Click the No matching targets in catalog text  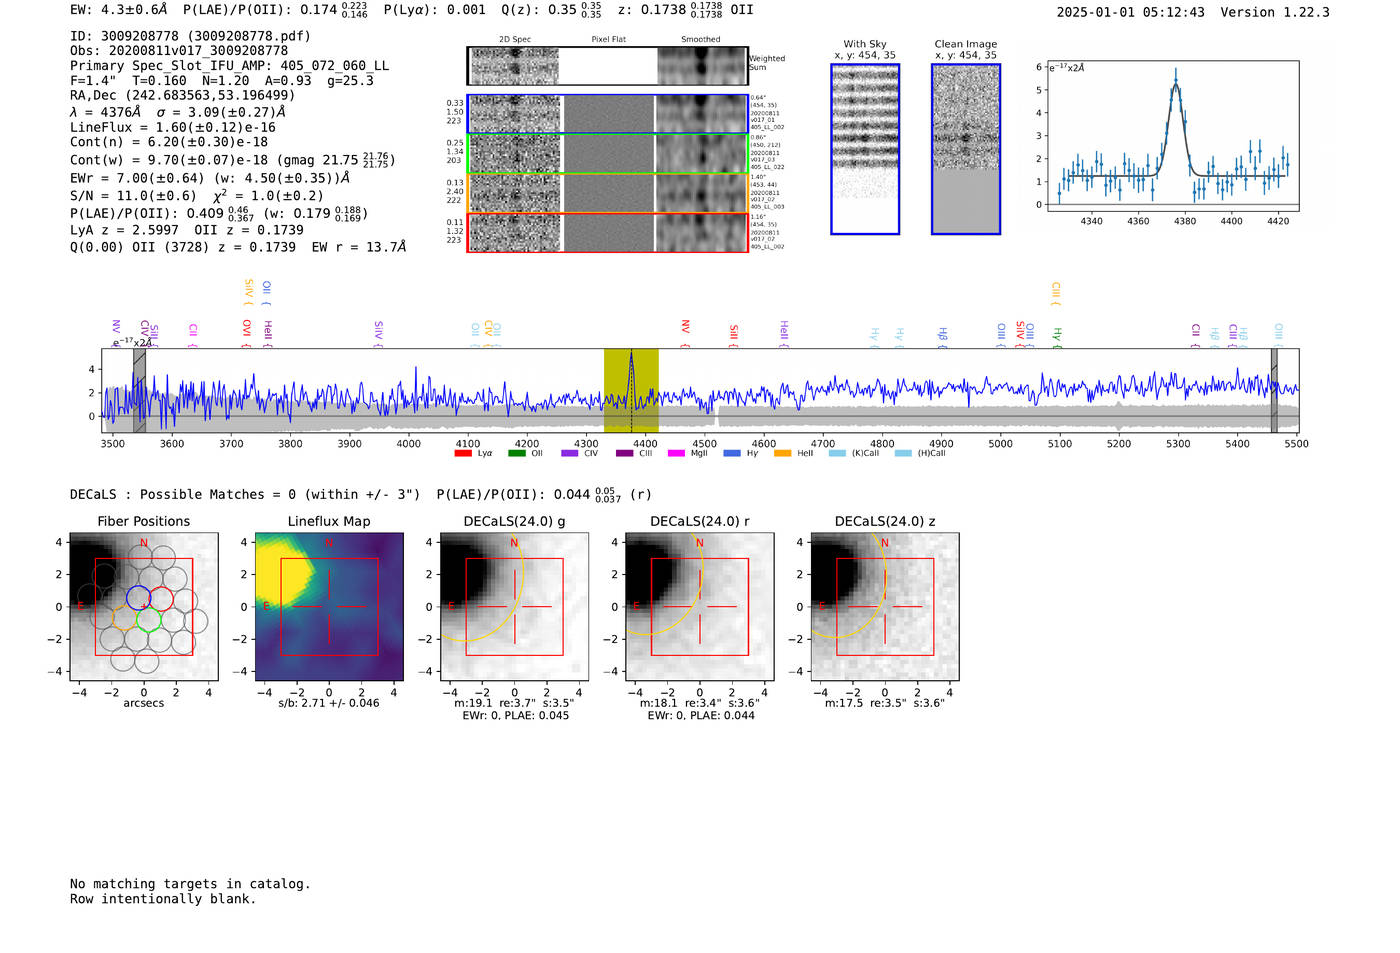pyautogui.click(x=190, y=884)
